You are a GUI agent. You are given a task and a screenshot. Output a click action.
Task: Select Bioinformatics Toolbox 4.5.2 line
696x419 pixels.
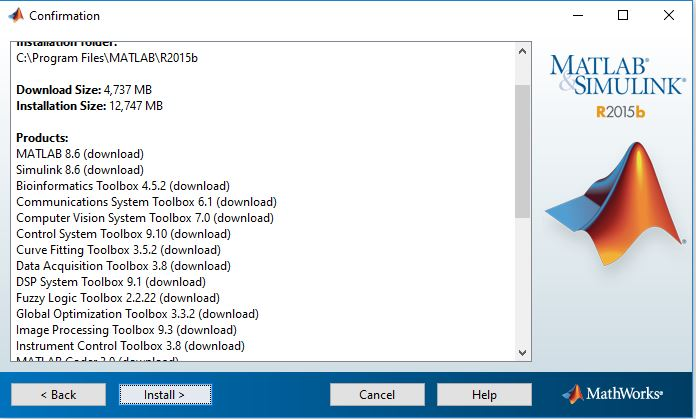click(123, 186)
